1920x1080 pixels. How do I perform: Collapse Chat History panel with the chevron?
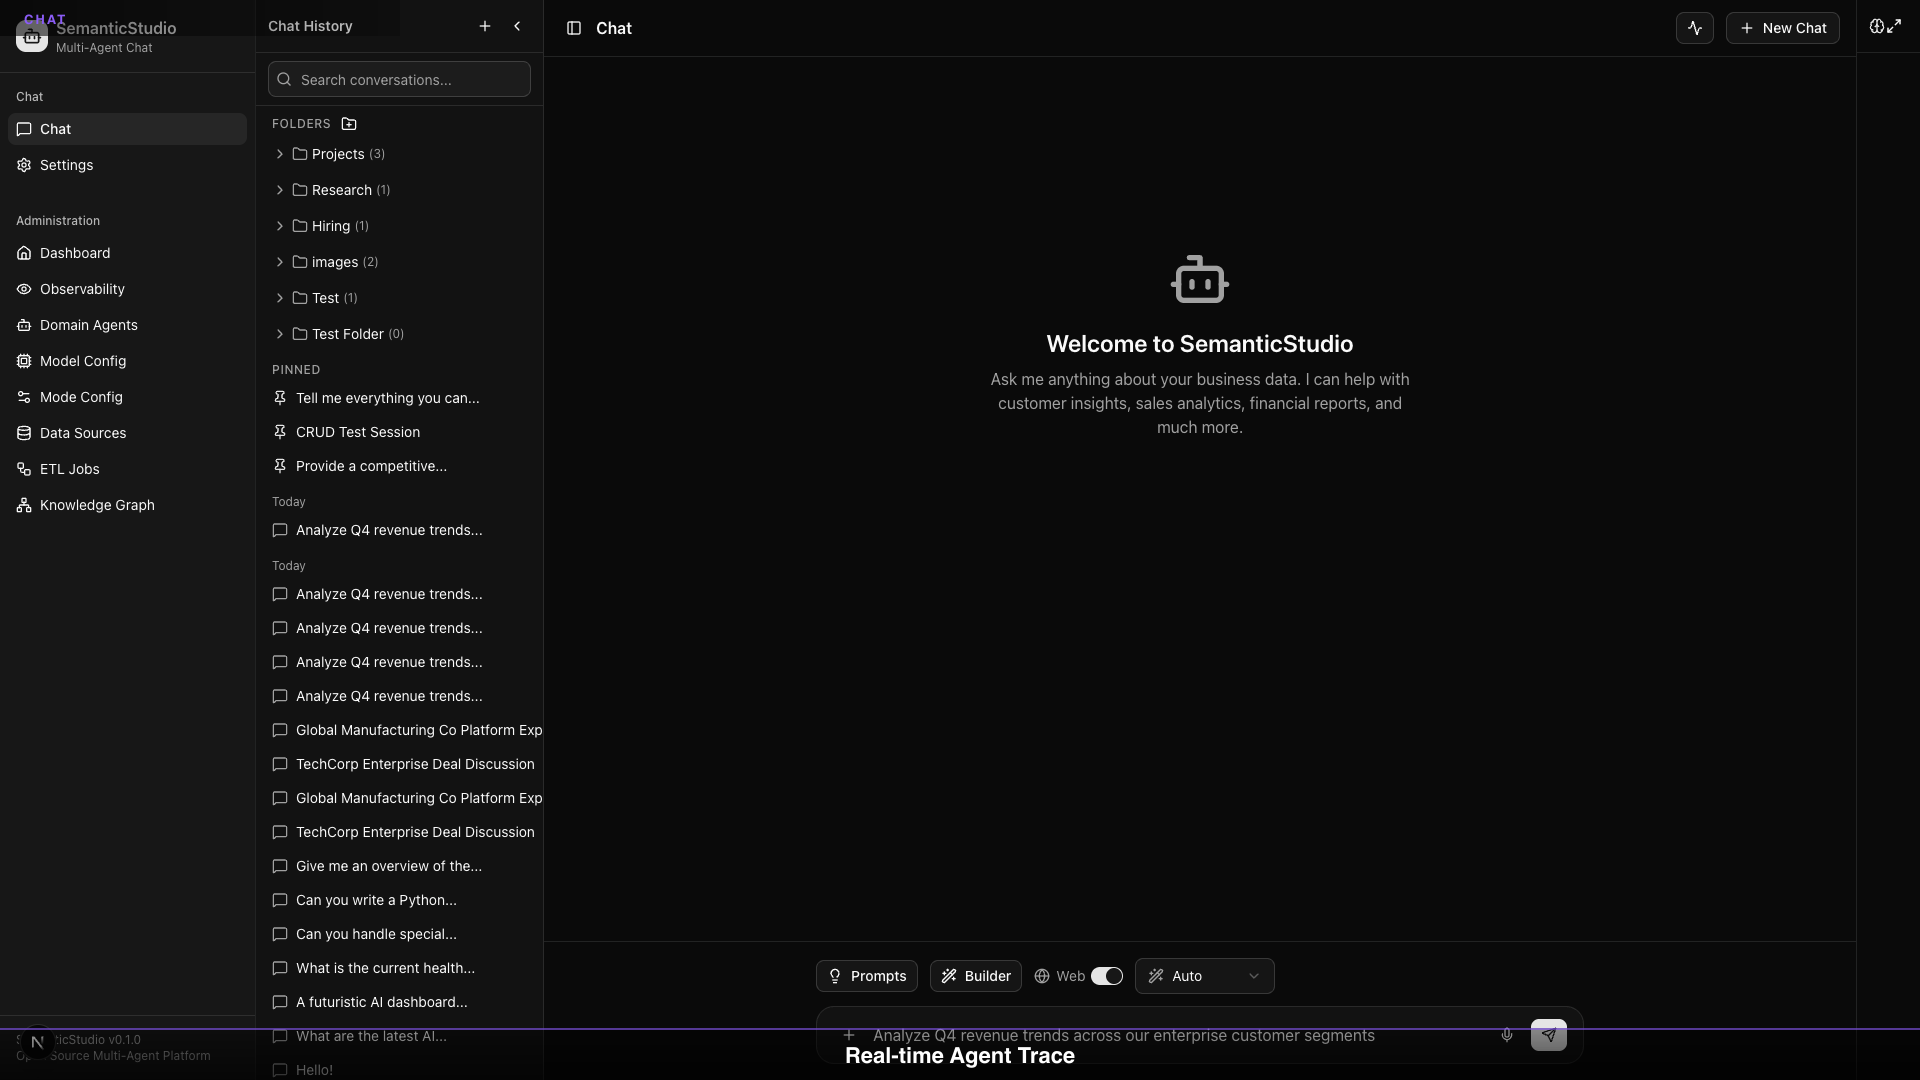[x=517, y=26]
